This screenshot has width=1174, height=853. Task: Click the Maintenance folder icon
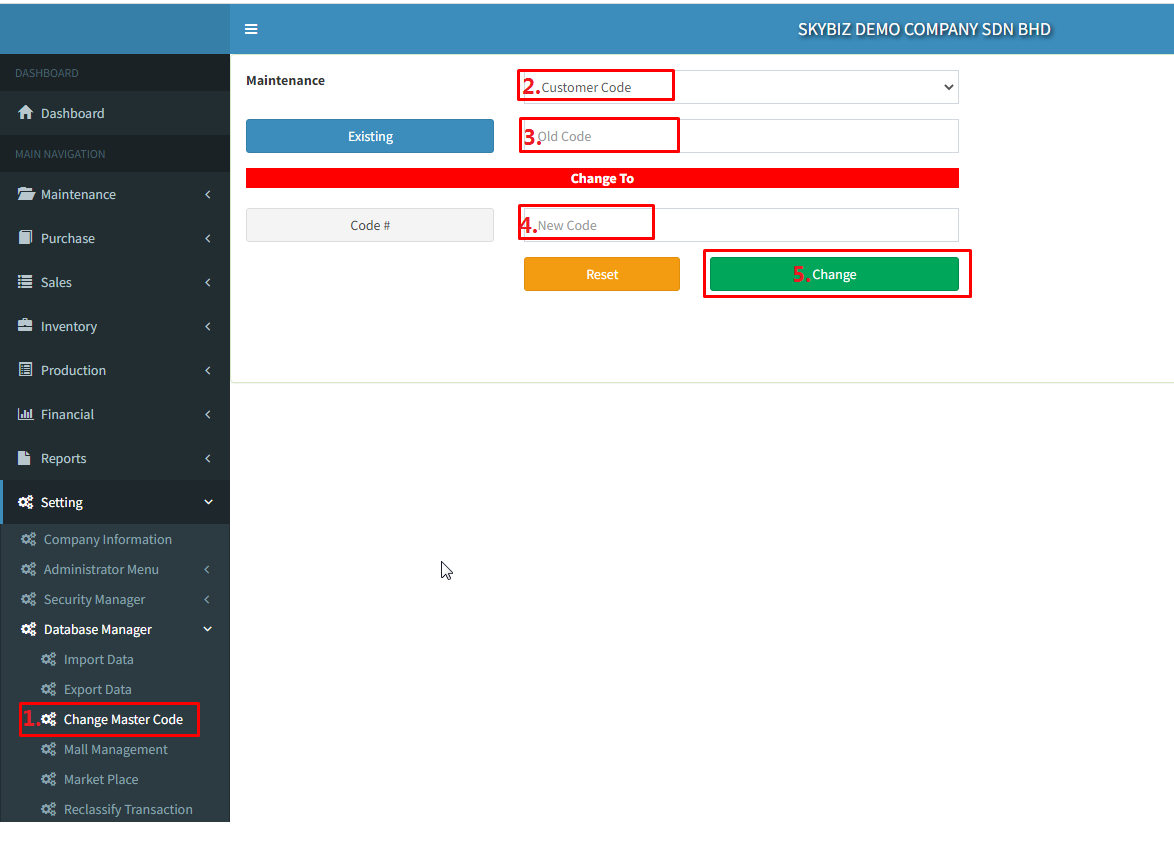pyautogui.click(x=26, y=194)
